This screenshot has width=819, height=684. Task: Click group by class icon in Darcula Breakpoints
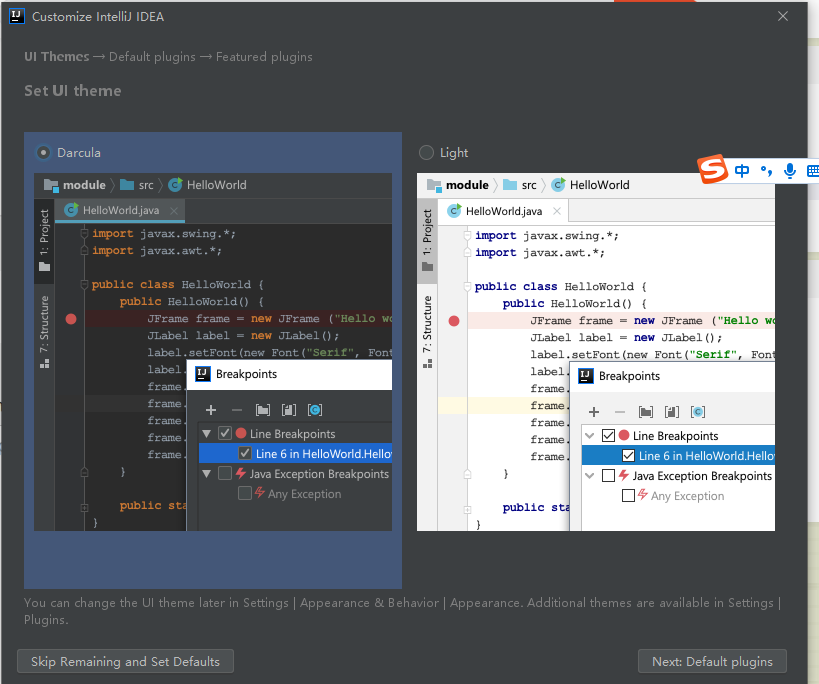pos(315,410)
